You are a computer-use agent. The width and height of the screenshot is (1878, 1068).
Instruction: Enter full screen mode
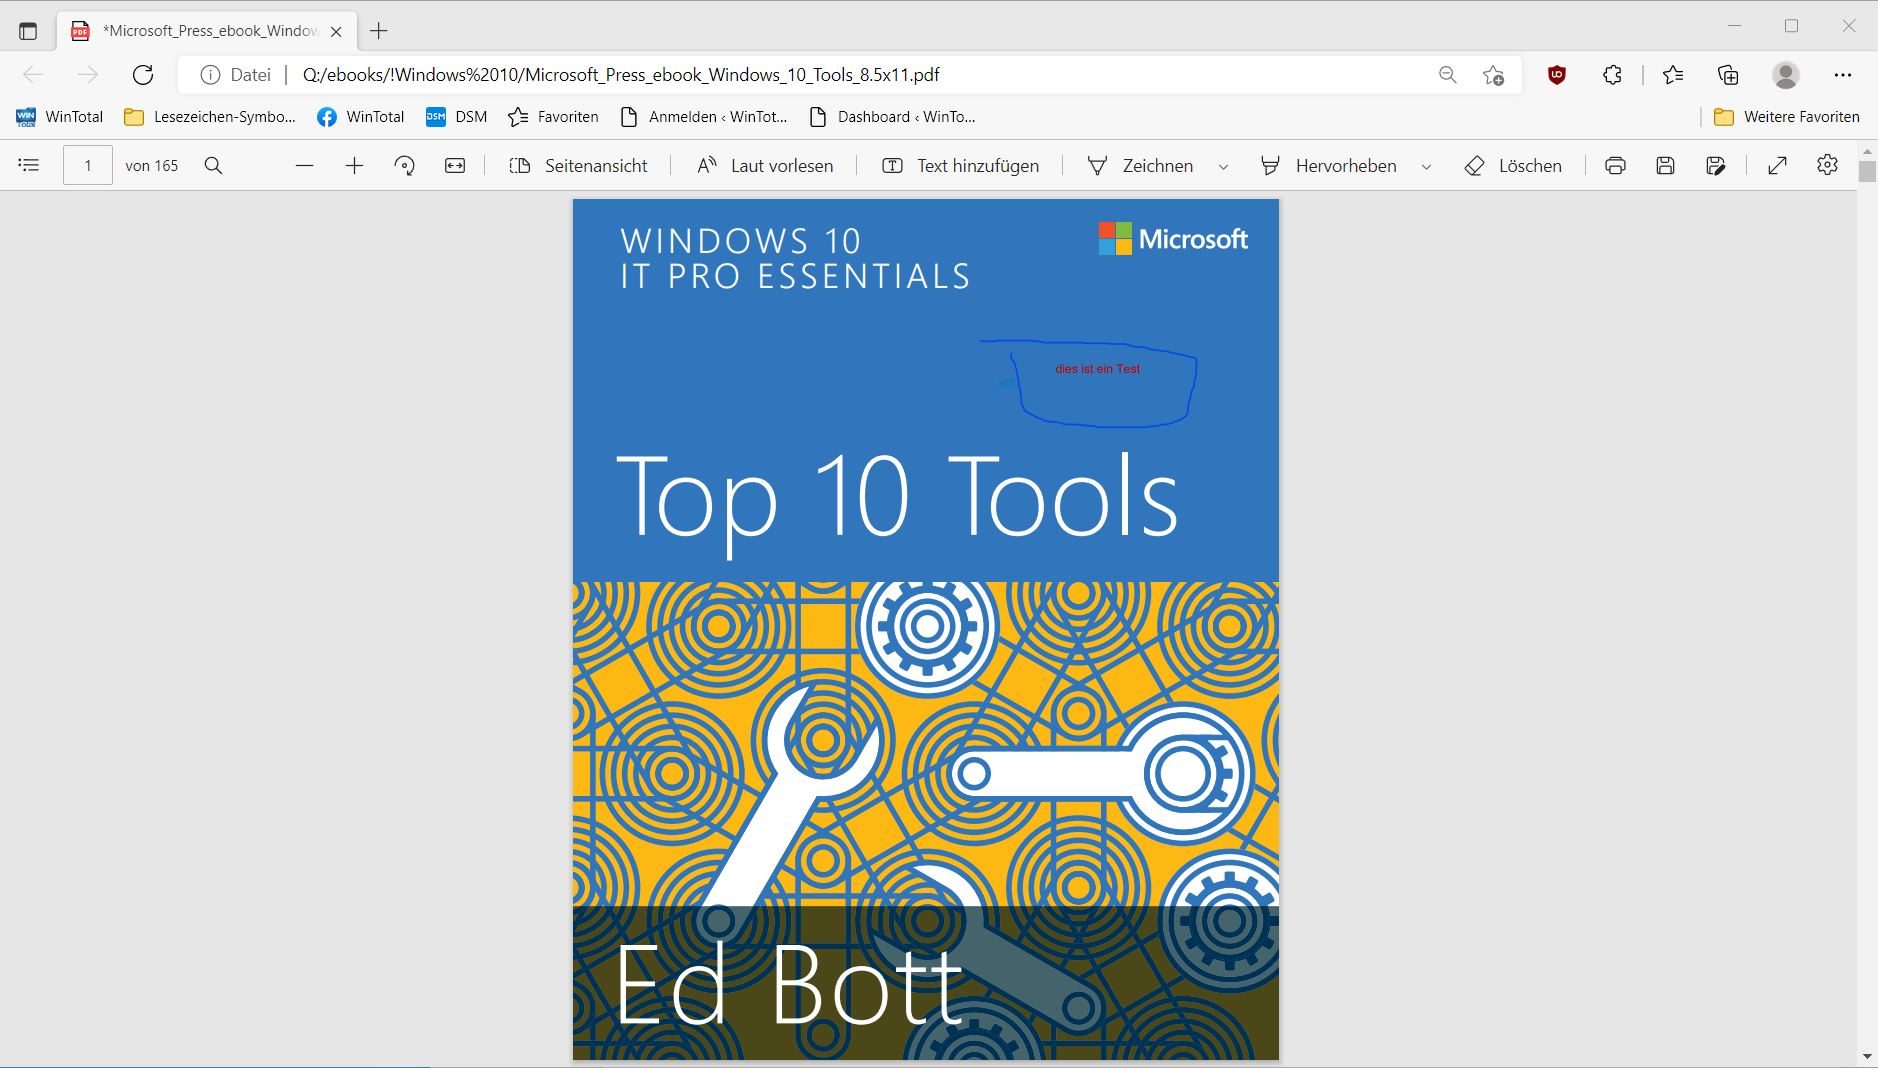coord(1777,165)
